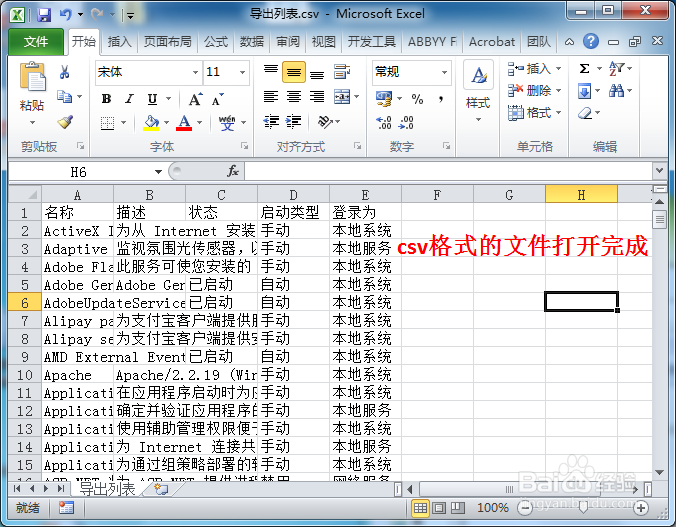Center text horizontally
Screen dimensions: 676x527
(294, 97)
